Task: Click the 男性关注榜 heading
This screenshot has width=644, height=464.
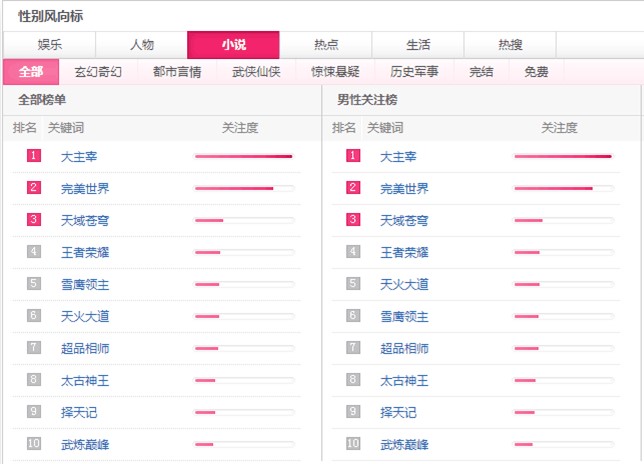Action: pos(367,100)
